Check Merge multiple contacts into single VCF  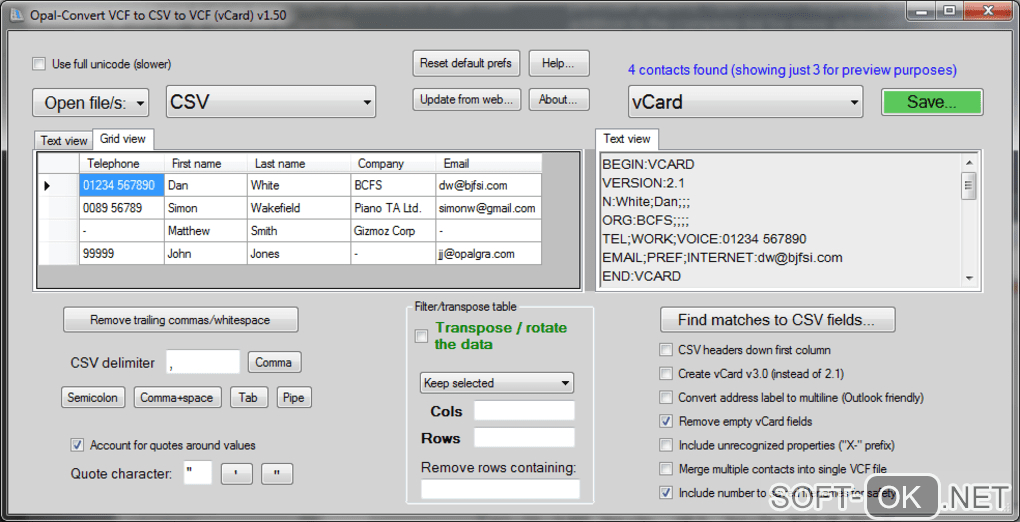(x=665, y=469)
